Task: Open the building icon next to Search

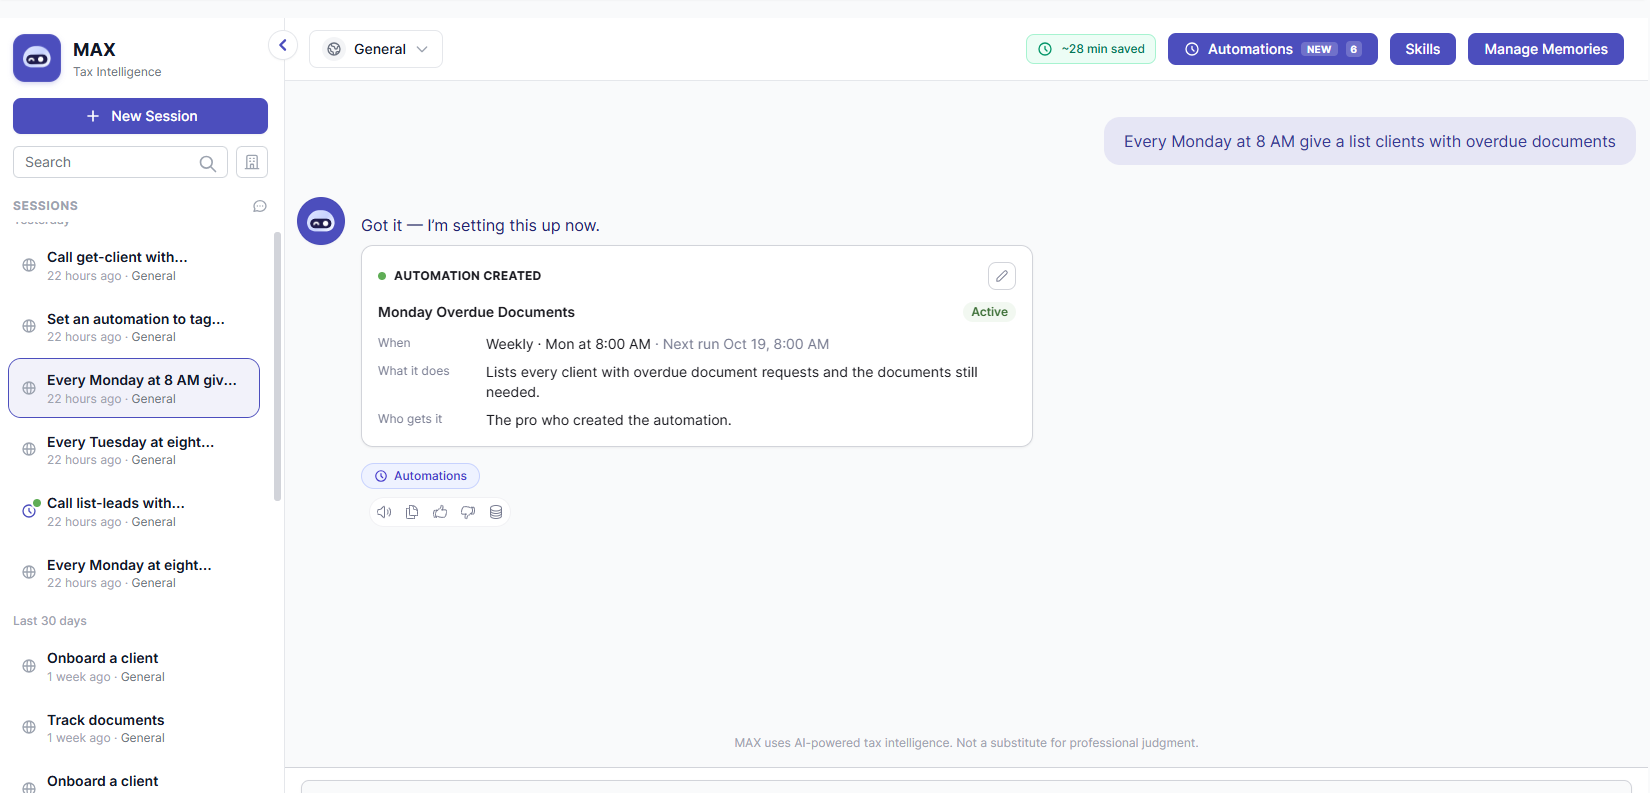Action: (x=252, y=162)
